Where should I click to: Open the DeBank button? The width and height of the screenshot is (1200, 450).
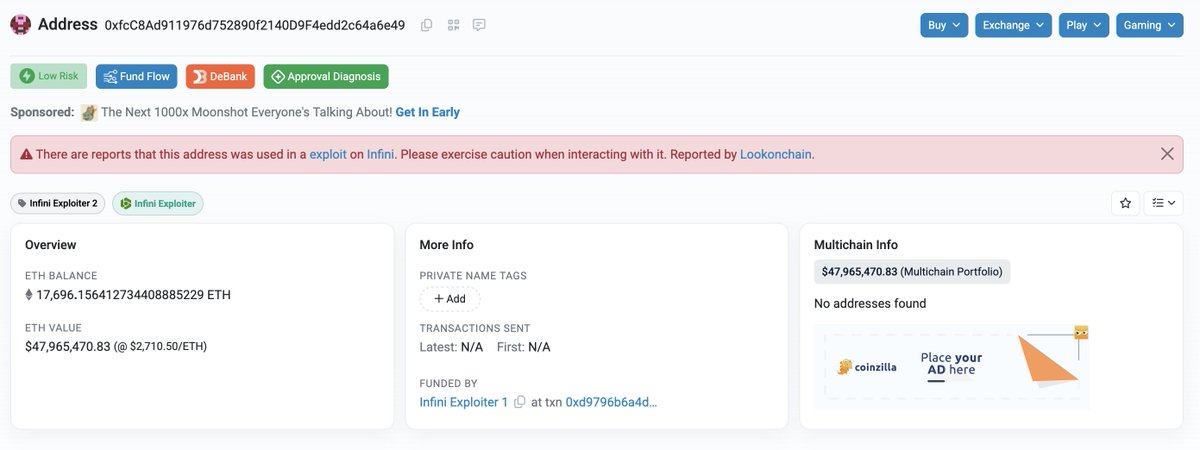coord(220,76)
